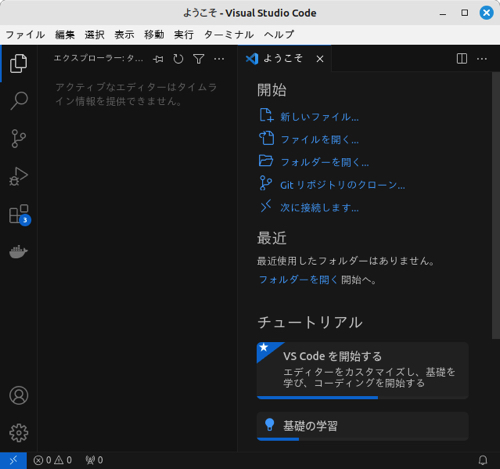Click the Git リポジトリのクローン... link
Image resolution: width=500 pixels, height=469 pixels.
[342, 185]
